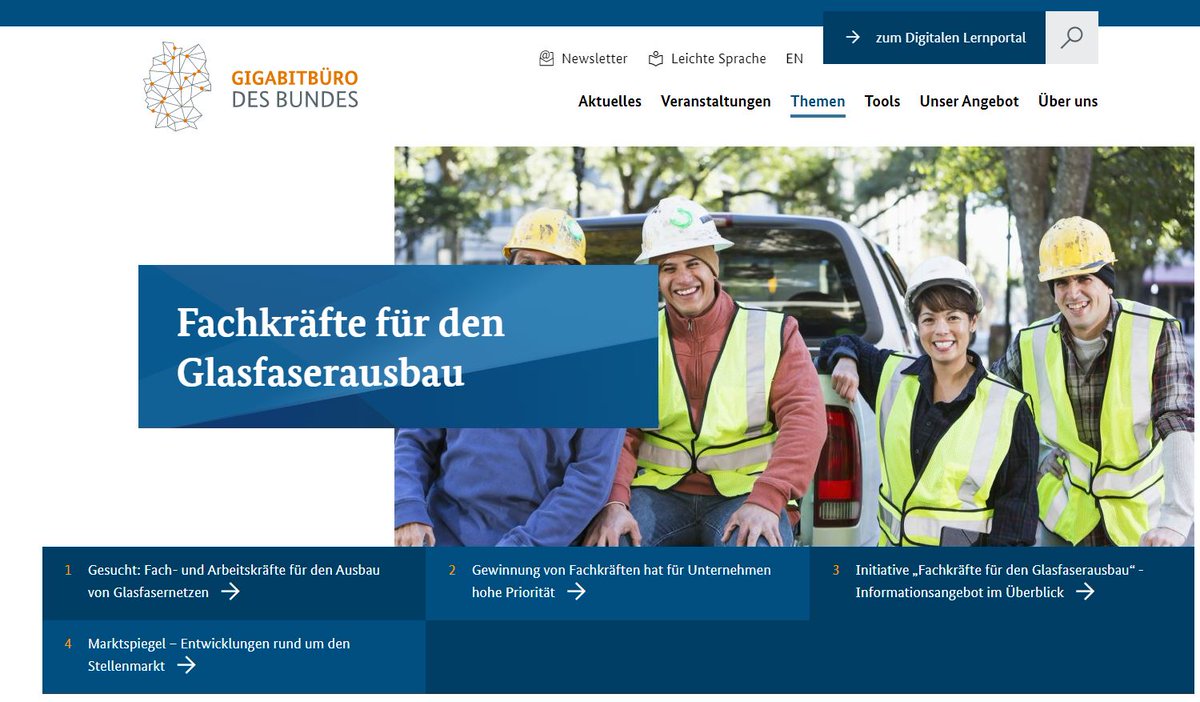
Task: Select the Themen menu item
Action: (818, 101)
